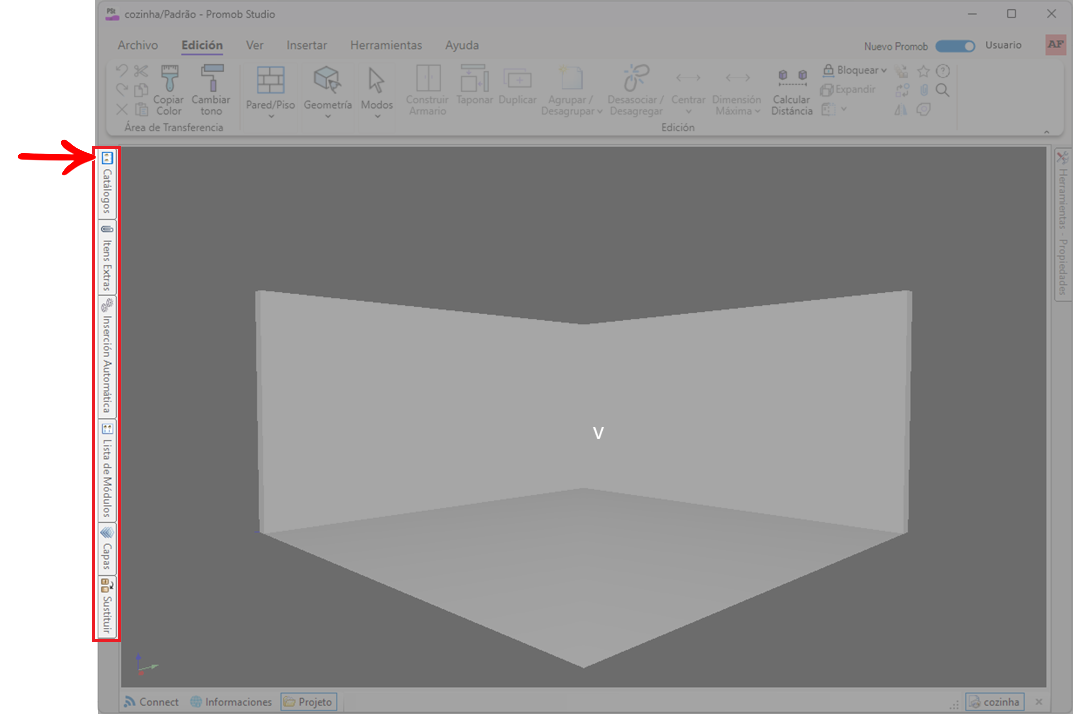
Task: Open the Herramientas tab
Action: 386,45
